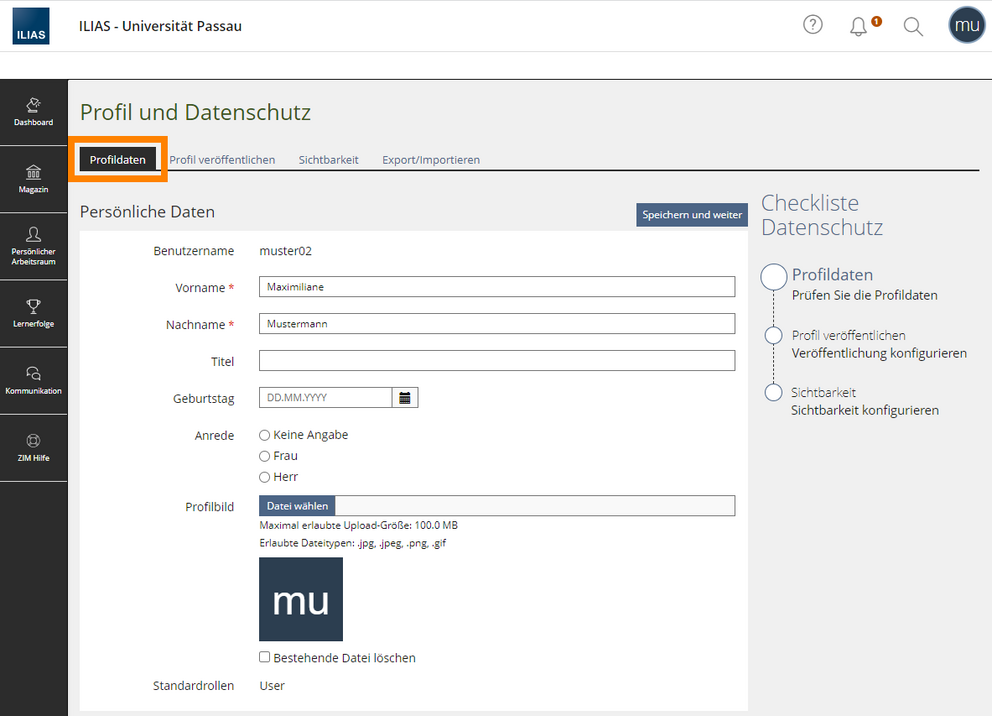
Task: Click the search magnifier icon
Action: [913, 26]
